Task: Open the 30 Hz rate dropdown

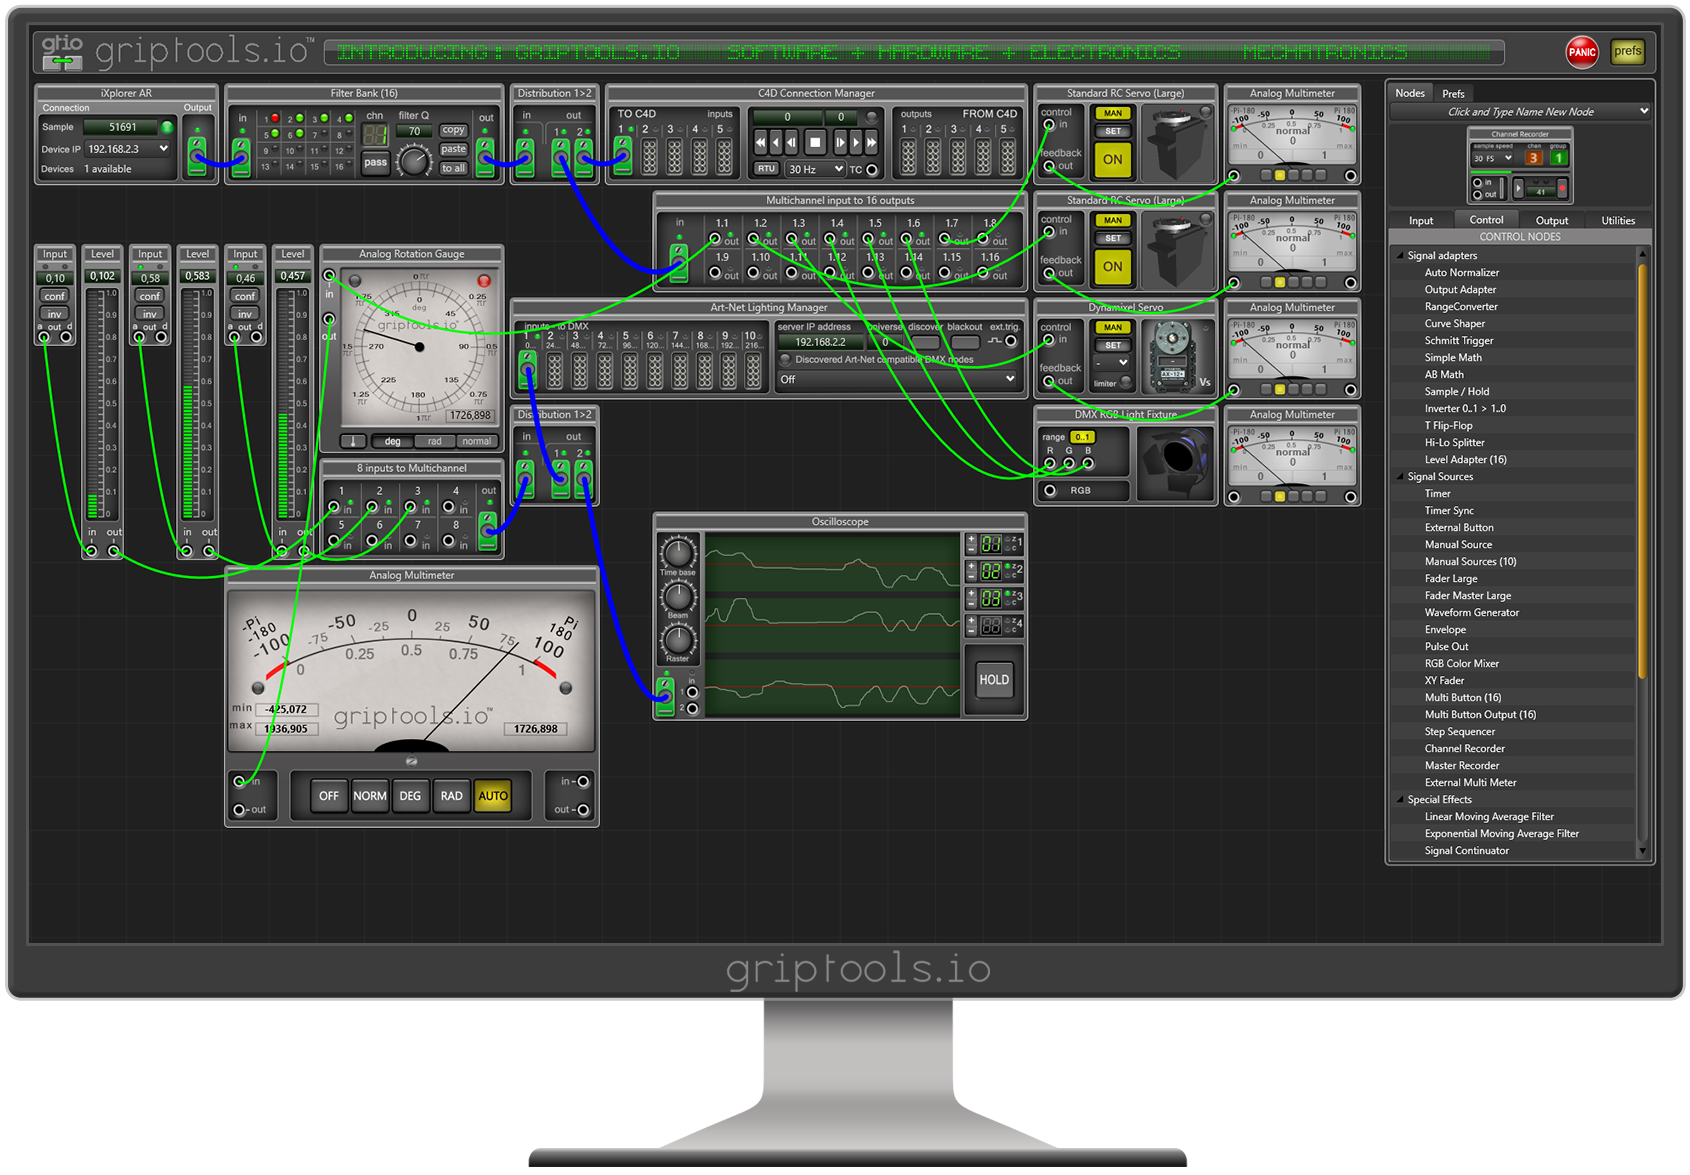Action: coord(815,169)
